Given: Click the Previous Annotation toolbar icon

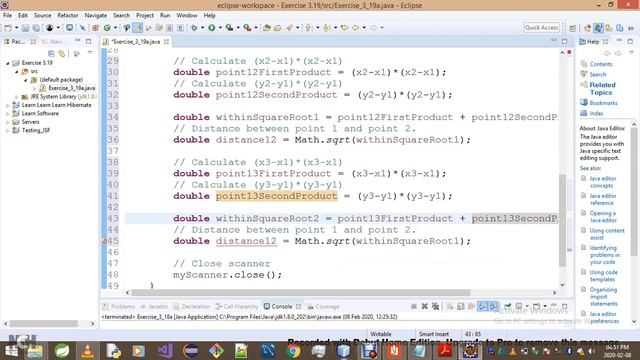Looking at the screenshot, I should (327, 28).
